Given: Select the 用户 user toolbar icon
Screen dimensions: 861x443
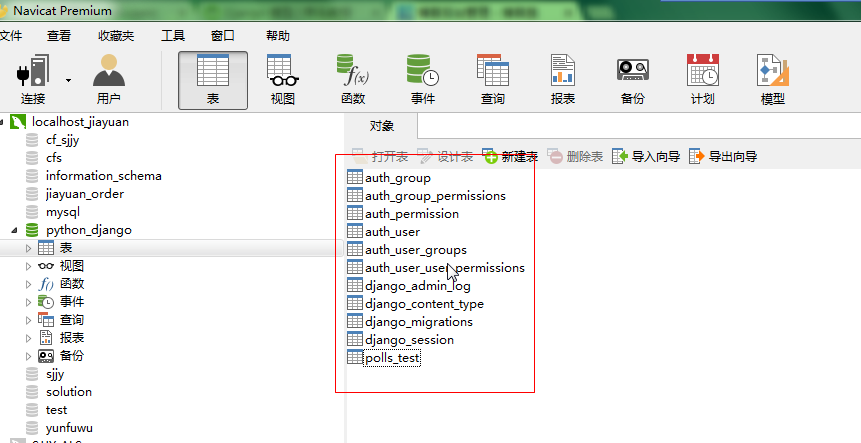Looking at the screenshot, I should pos(109,80).
